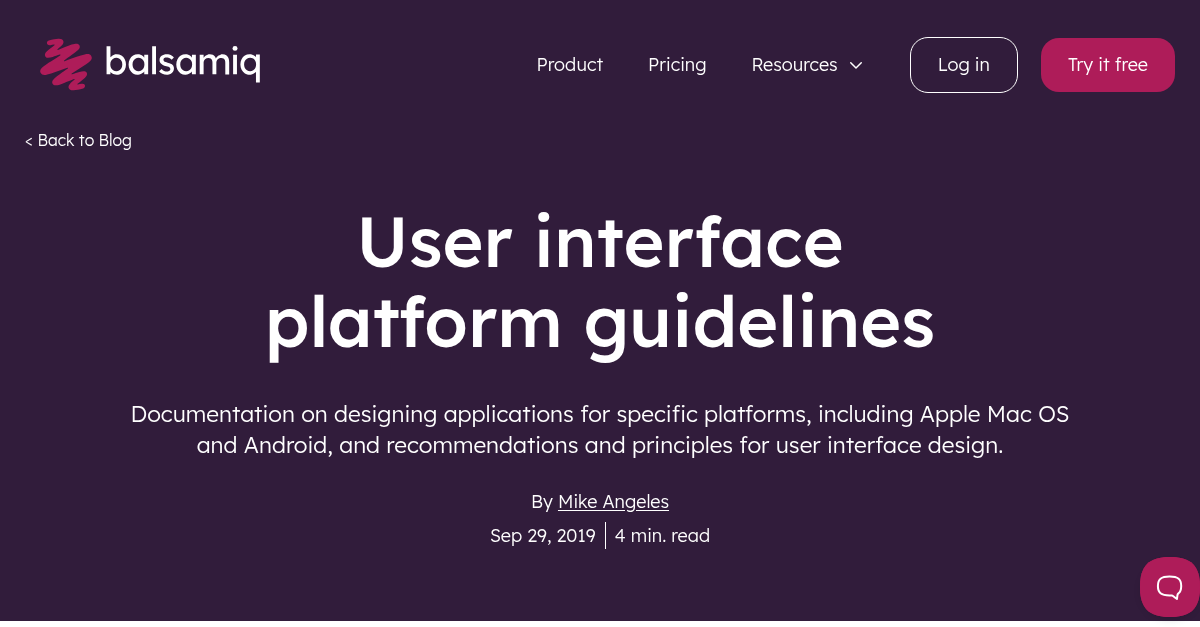Expand the Resources dropdown
The width and height of the screenshot is (1200, 627).
tap(807, 65)
